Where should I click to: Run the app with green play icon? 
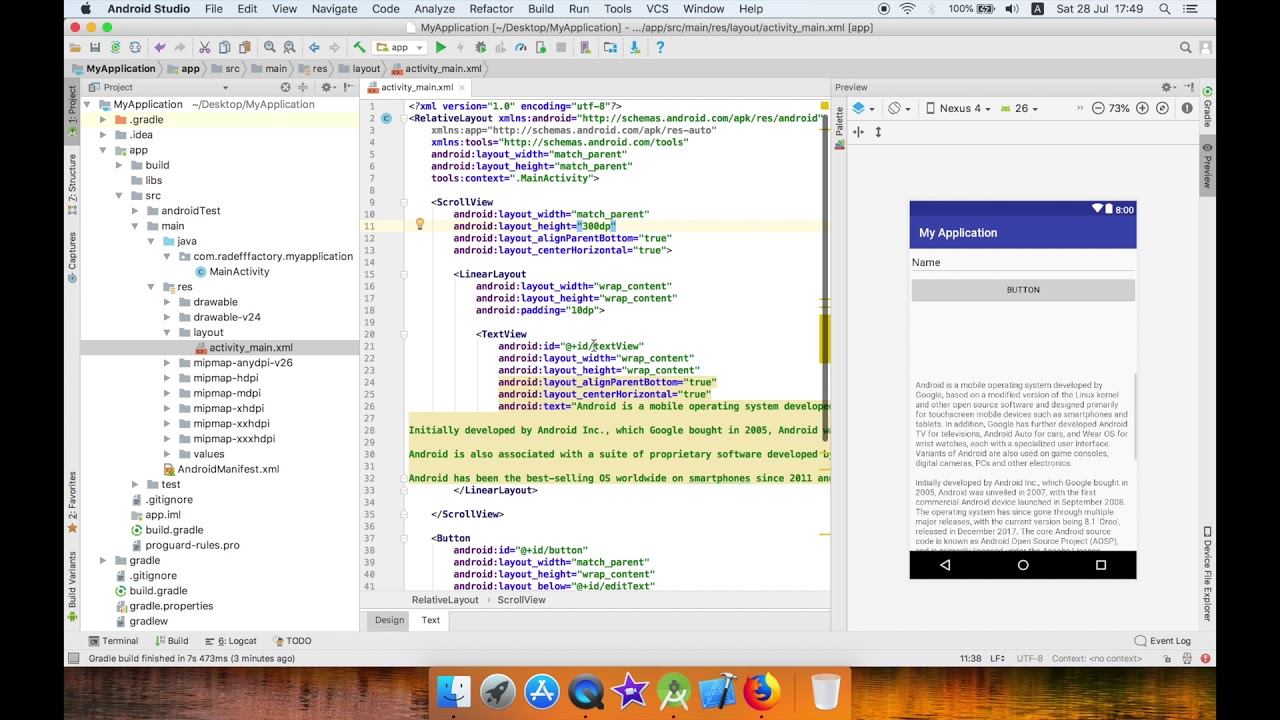(440, 47)
